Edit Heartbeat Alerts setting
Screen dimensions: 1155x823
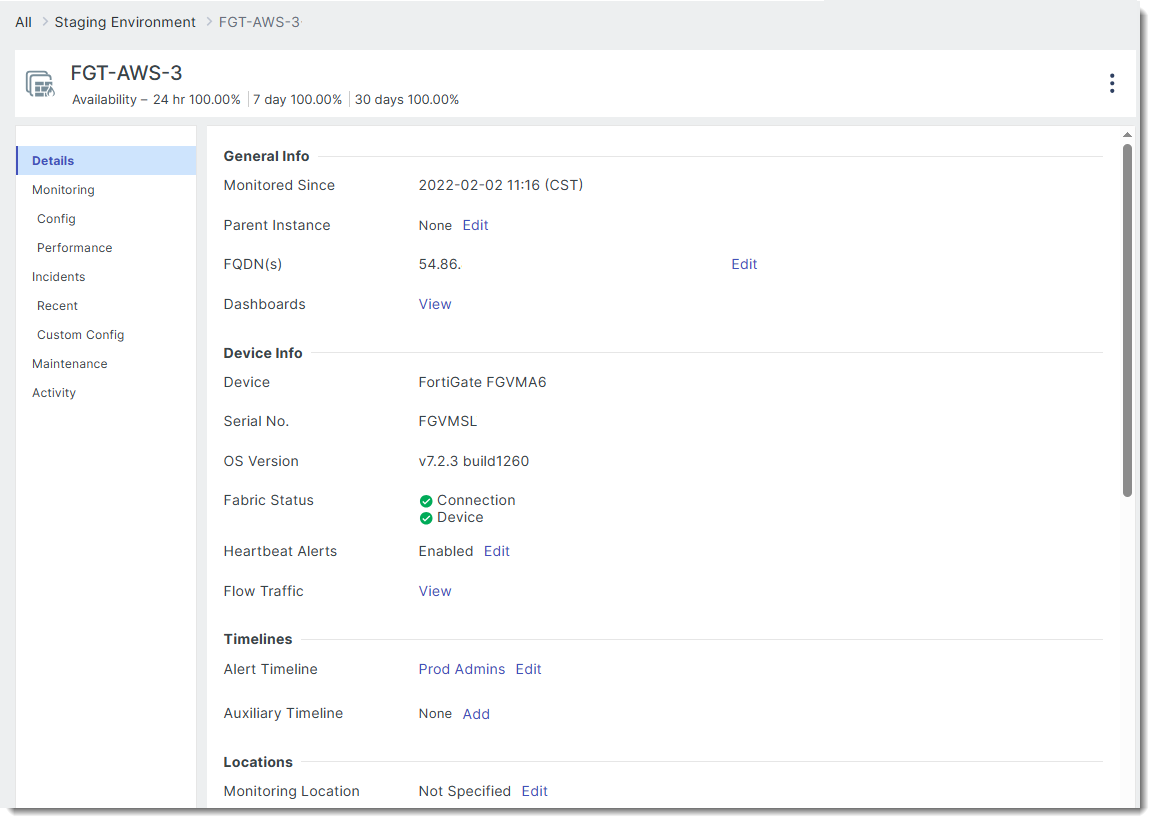(497, 552)
